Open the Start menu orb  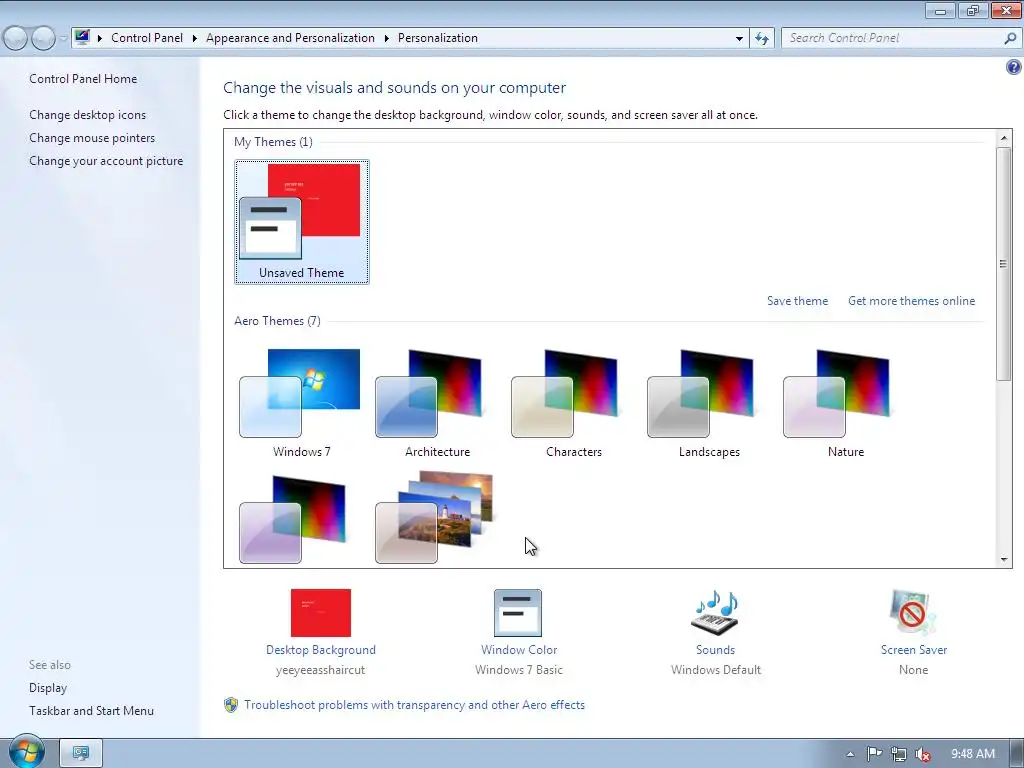26,752
